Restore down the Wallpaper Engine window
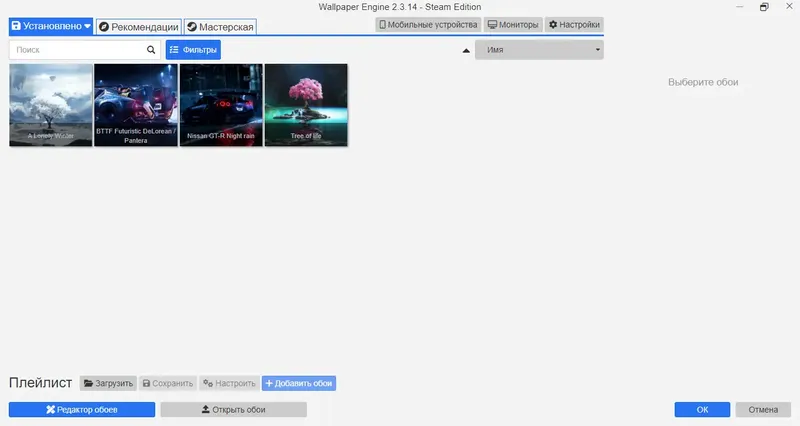800x426 pixels. pos(764,7)
